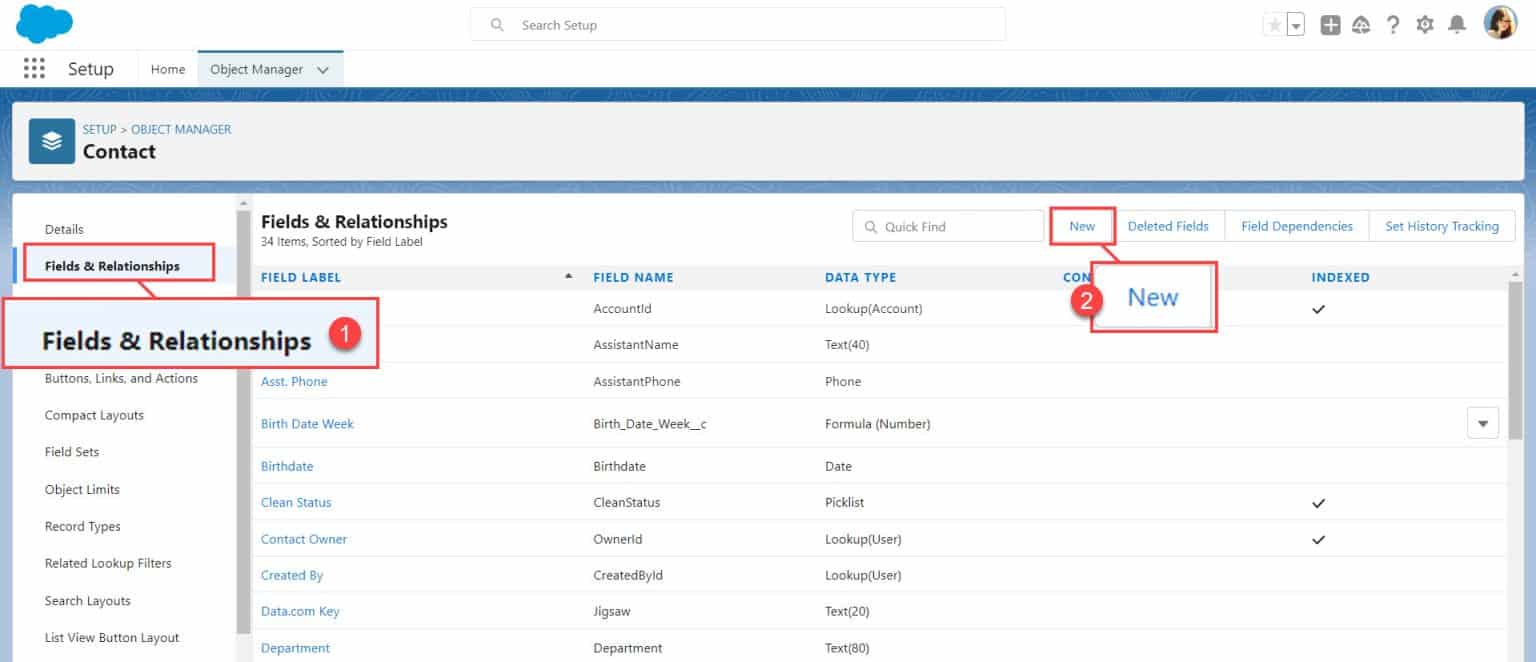Switch to the Home tab
This screenshot has width=1536, height=662.
pos(168,70)
